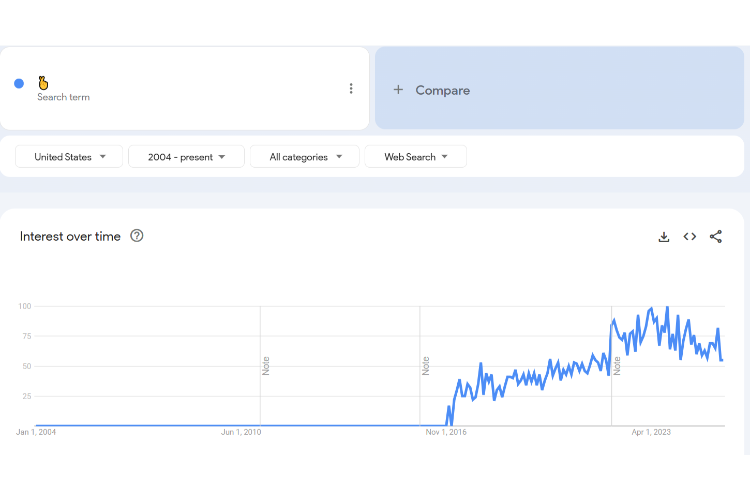Click the help icon beside Interest over time
The height and width of the screenshot is (500, 750).
pos(137,236)
